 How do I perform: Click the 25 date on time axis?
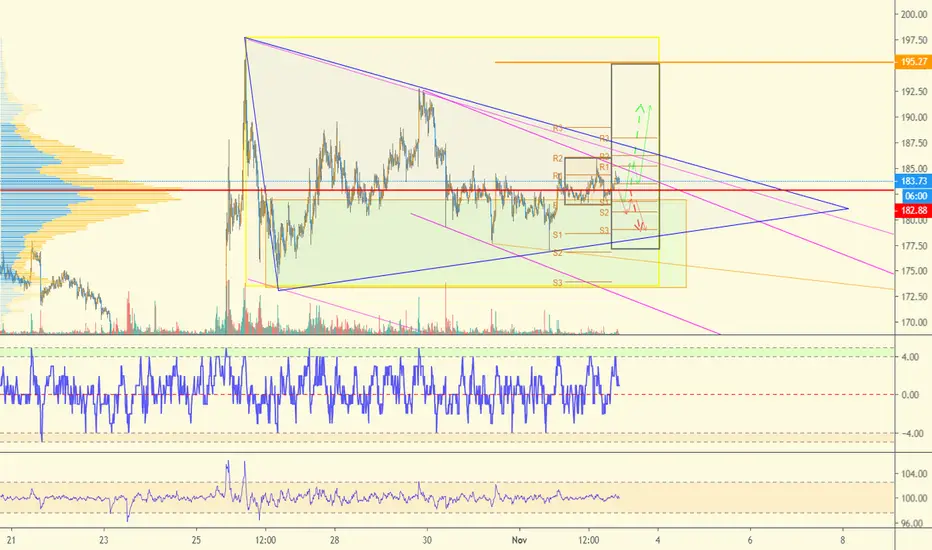click(x=197, y=540)
